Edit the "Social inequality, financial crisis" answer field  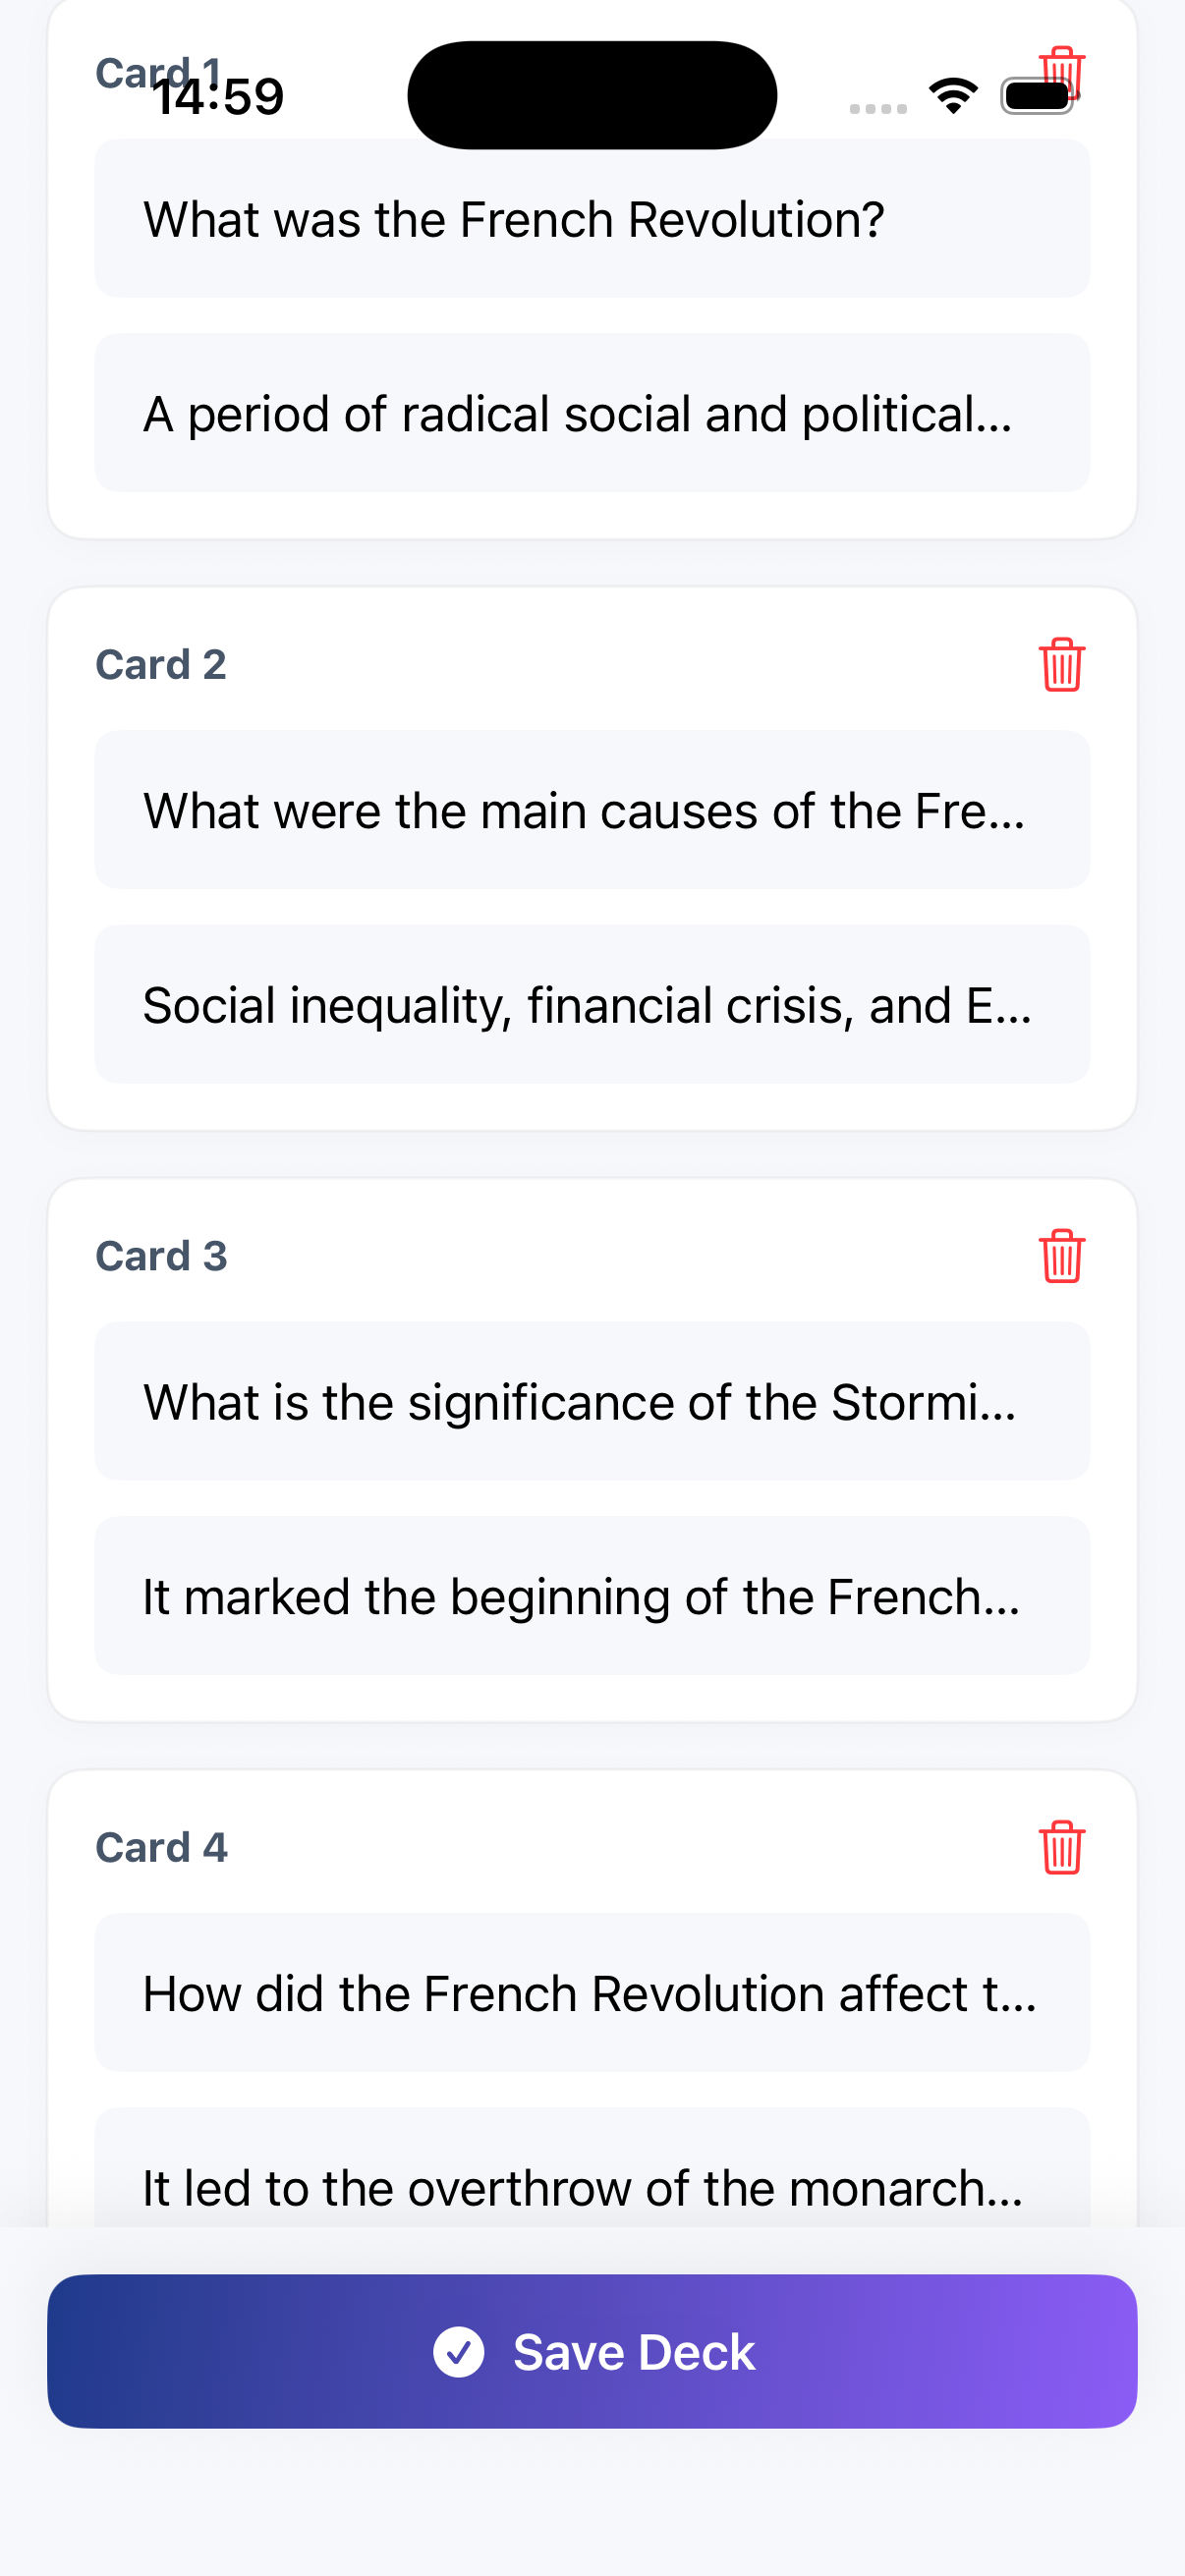point(592,1004)
